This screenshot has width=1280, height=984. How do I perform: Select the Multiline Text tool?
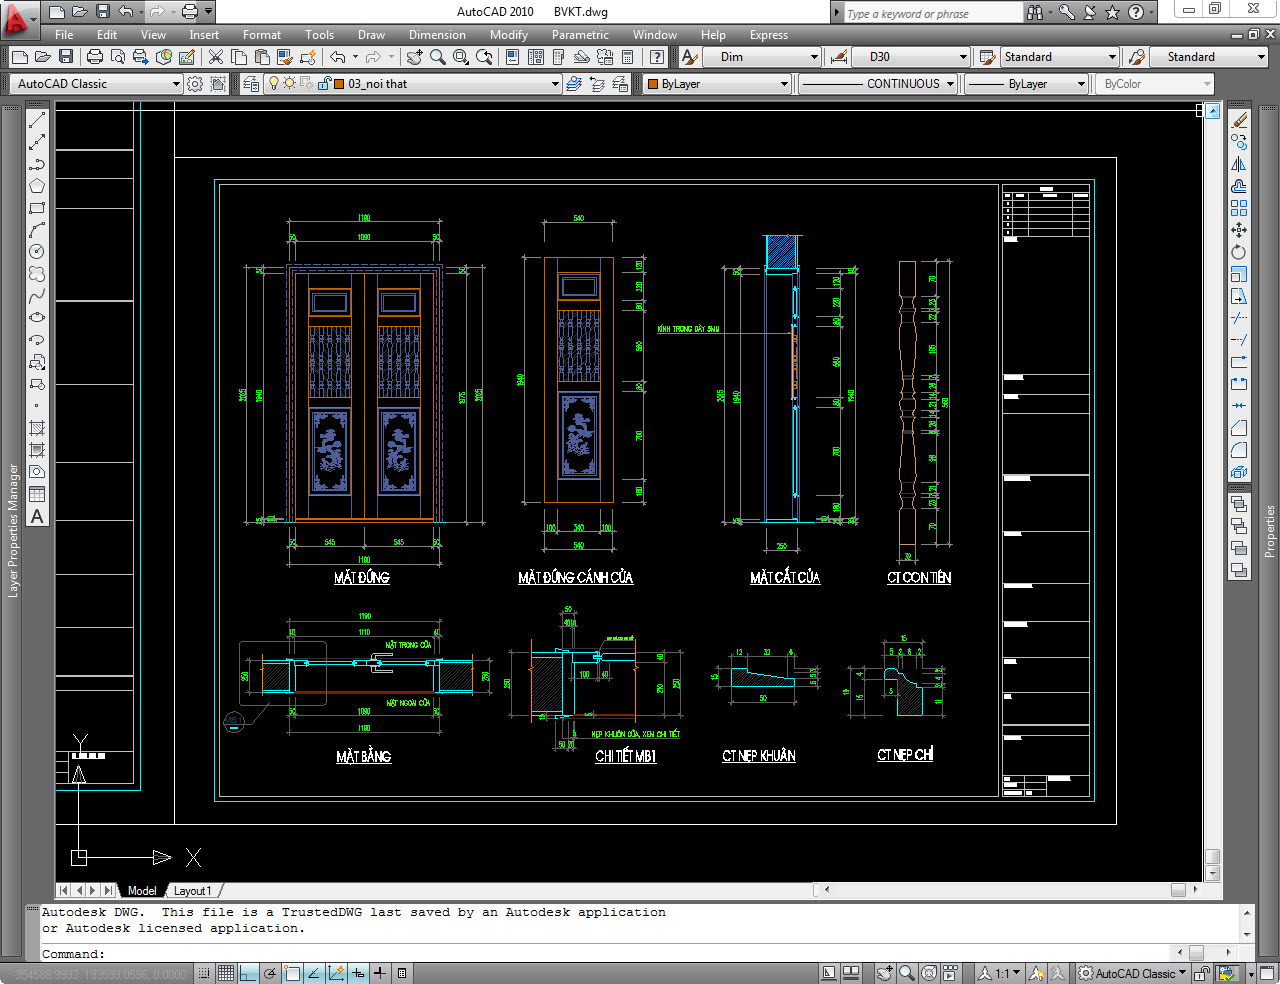37,517
